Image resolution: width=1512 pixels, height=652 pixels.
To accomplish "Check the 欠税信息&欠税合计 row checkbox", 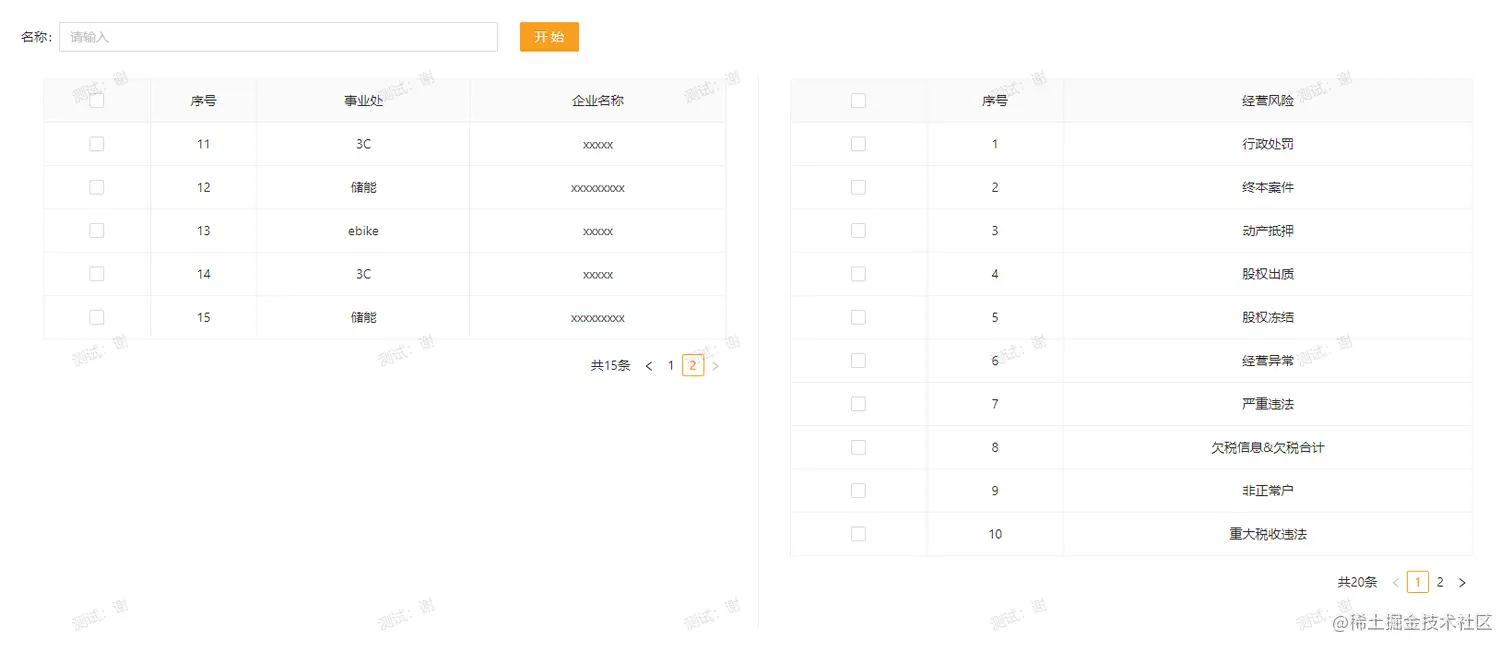I will [858, 447].
